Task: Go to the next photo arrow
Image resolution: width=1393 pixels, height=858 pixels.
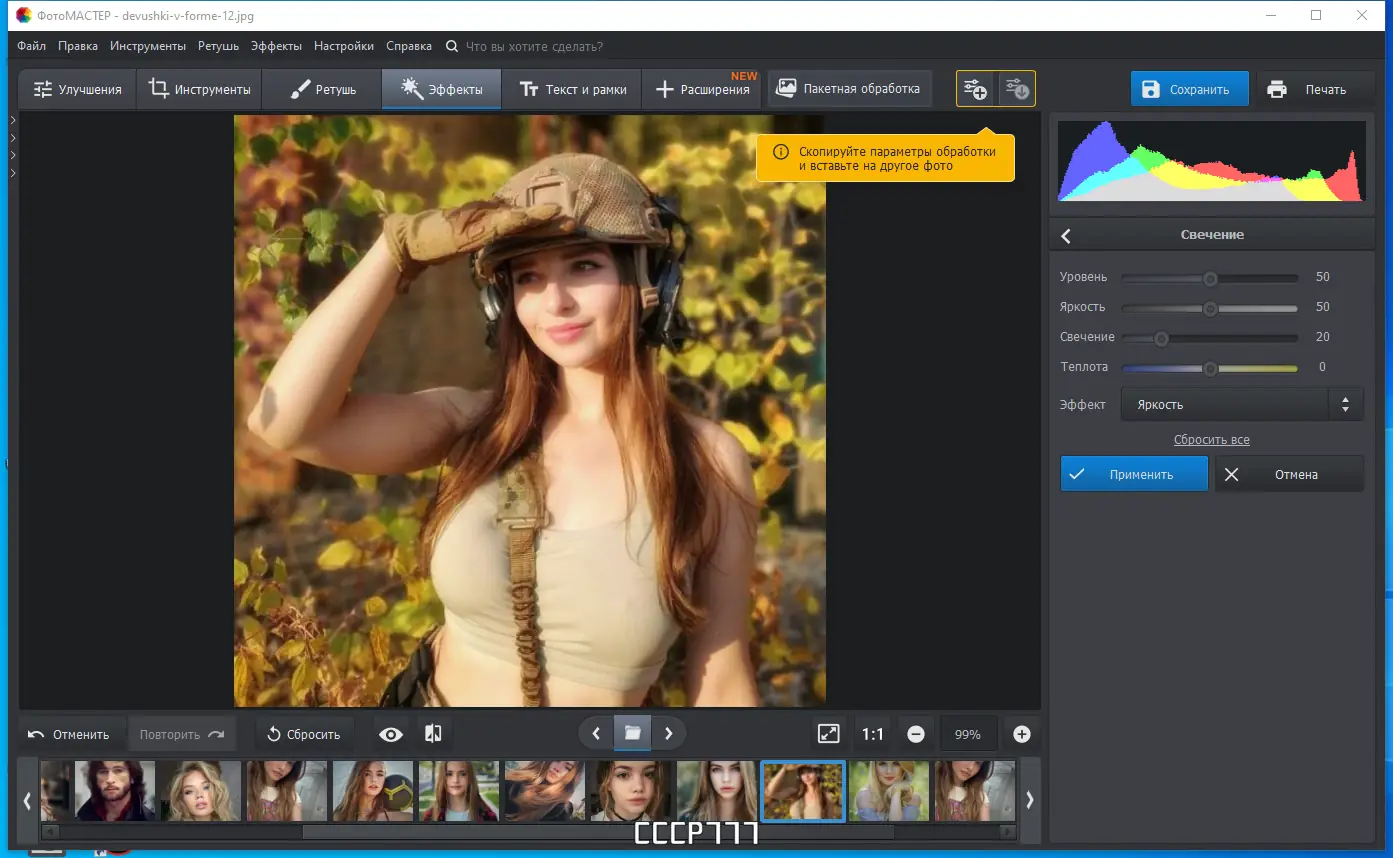Action: click(669, 733)
